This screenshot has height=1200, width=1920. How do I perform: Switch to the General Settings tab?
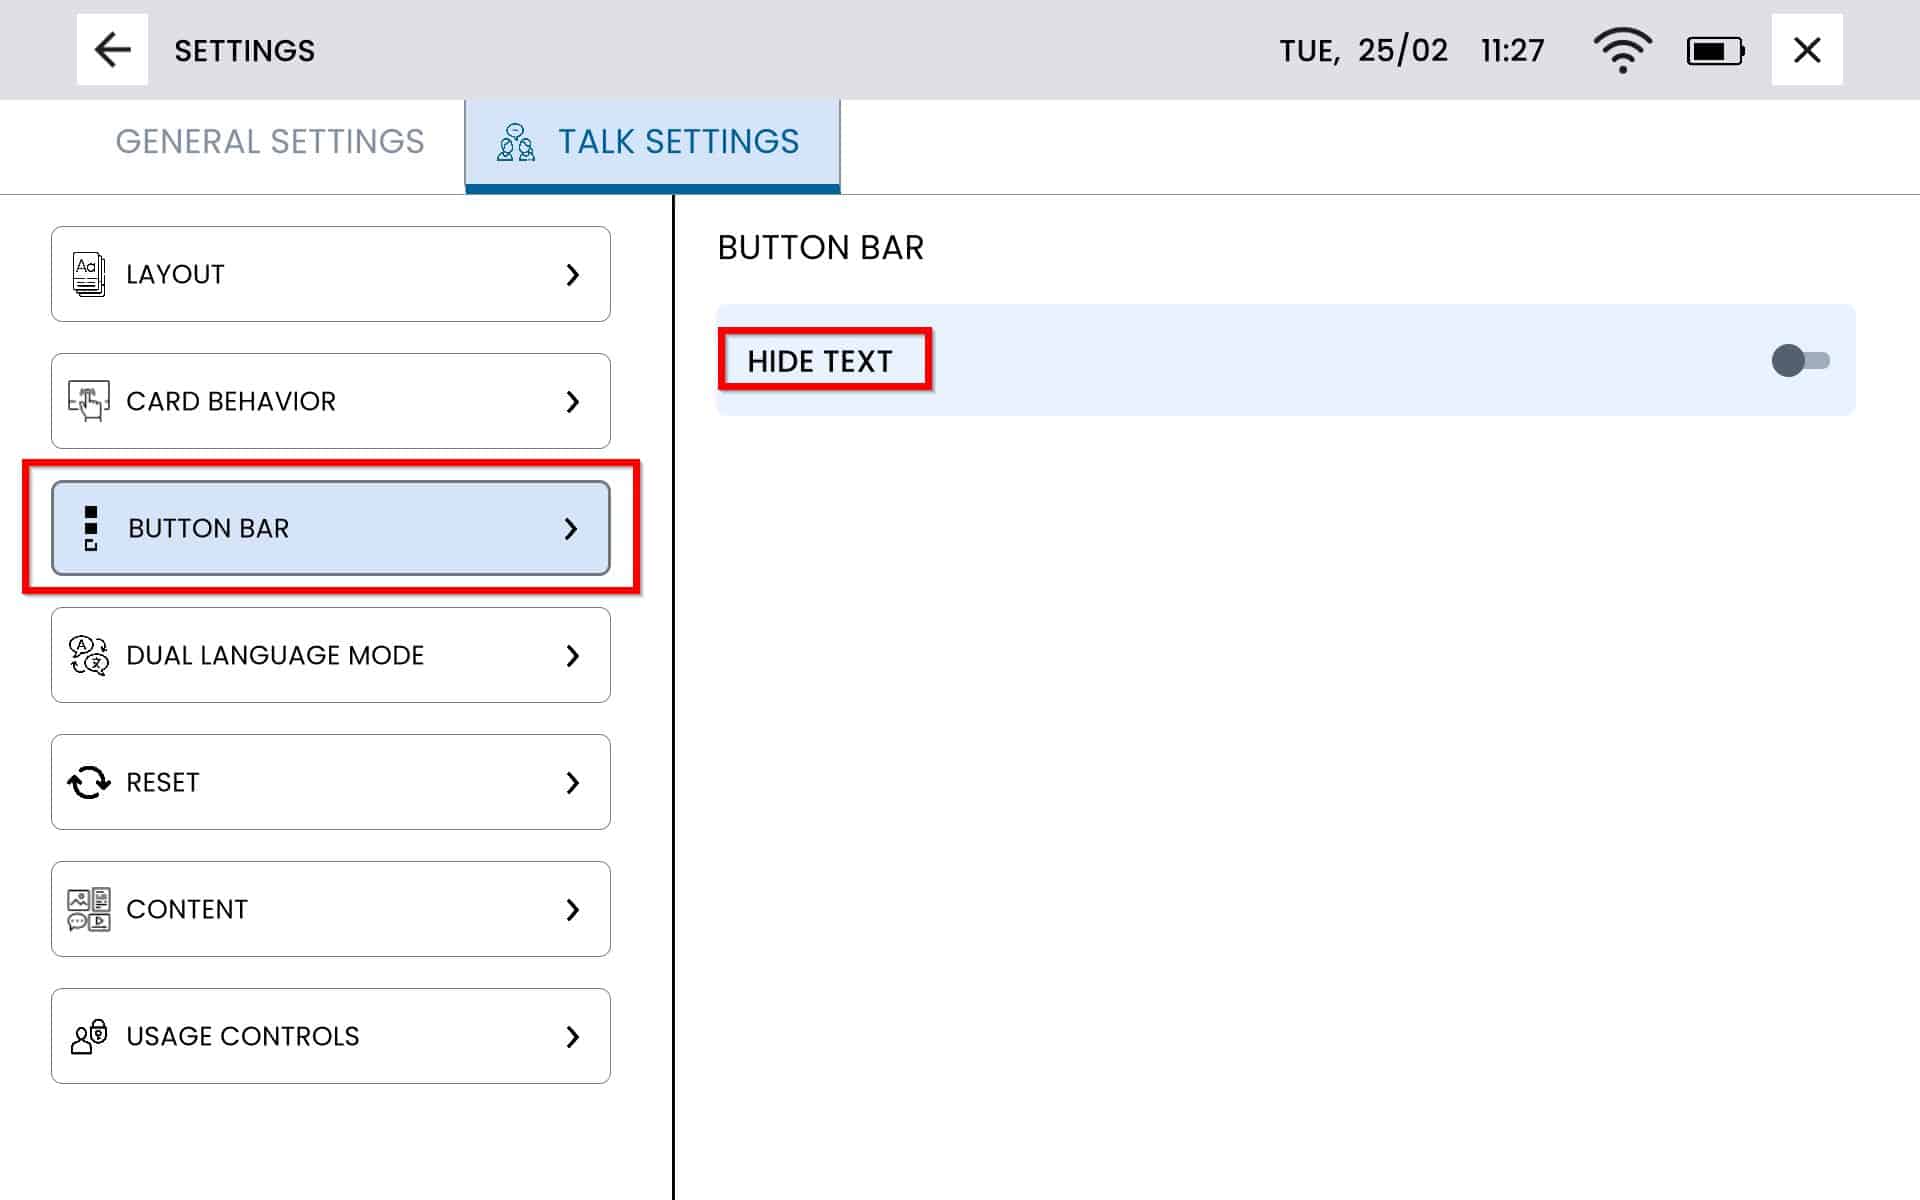point(270,142)
